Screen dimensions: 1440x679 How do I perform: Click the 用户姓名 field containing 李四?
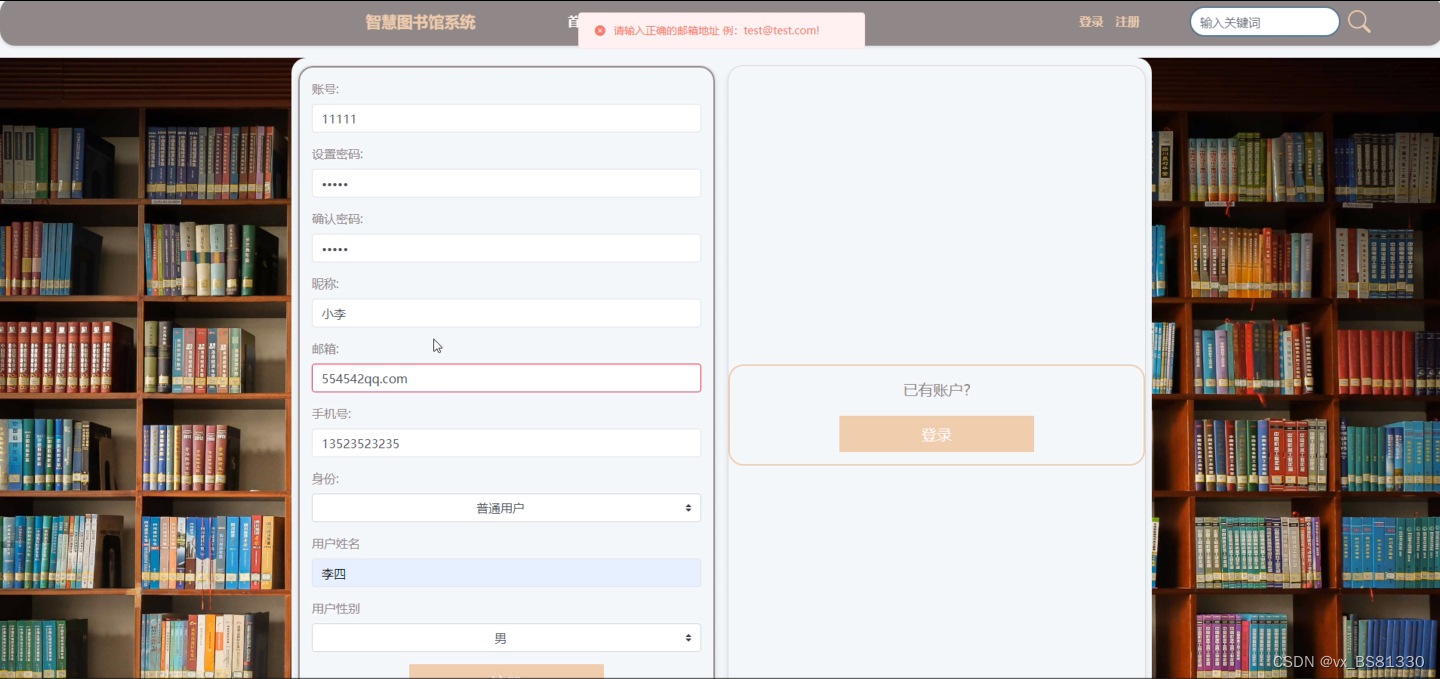pos(506,573)
